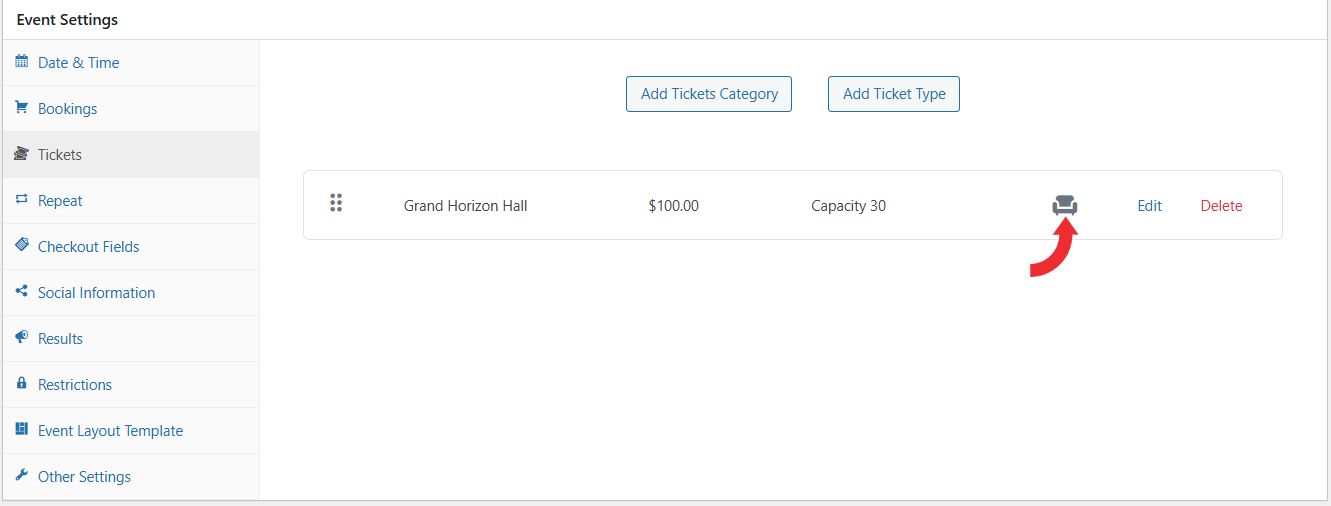Click the megaphone icon beside Results
This screenshot has width=1331, height=506.
pos(22,338)
